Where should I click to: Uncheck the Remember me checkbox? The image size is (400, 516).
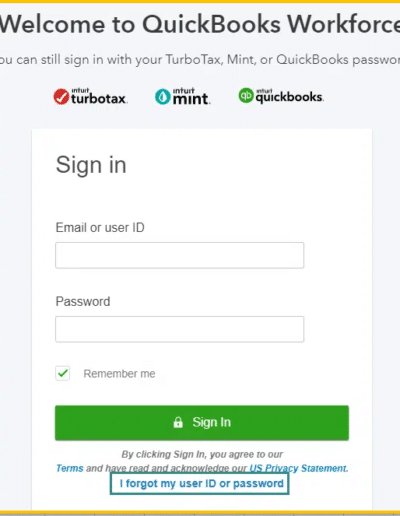pos(63,373)
